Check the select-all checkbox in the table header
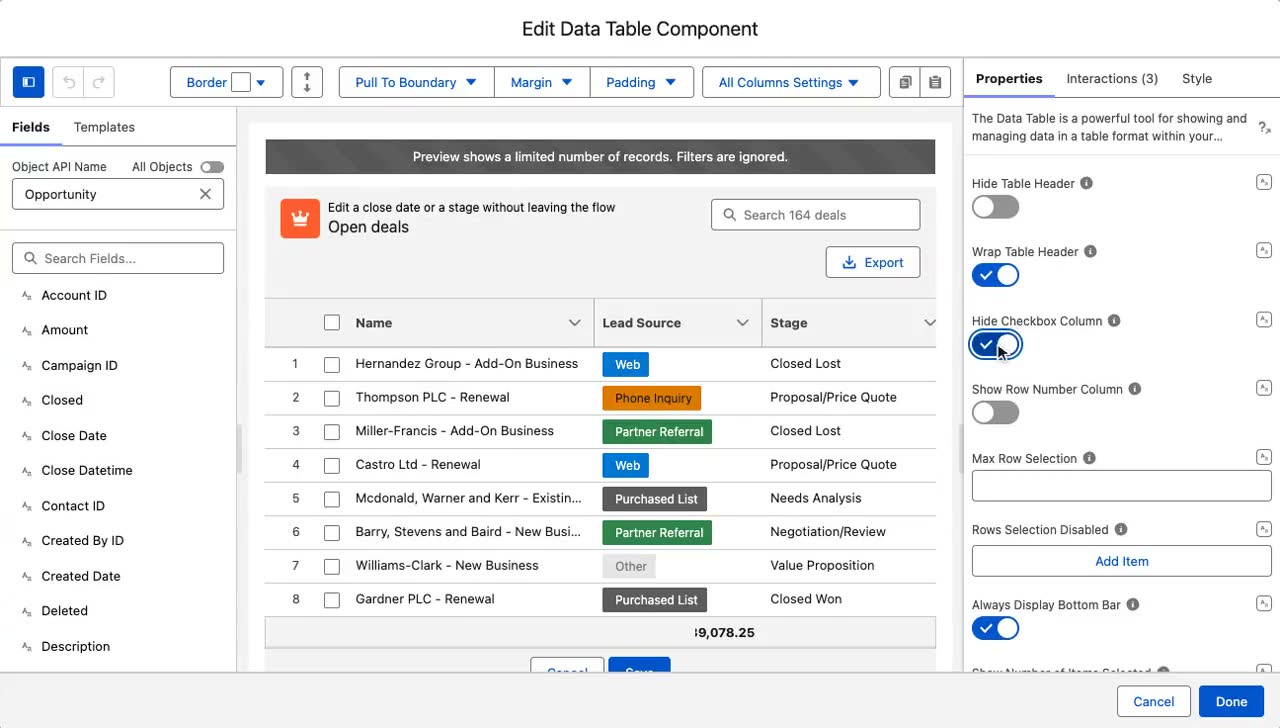Image resolution: width=1280 pixels, height=728 pixels. pyautogui.click(x=332, y=323)
